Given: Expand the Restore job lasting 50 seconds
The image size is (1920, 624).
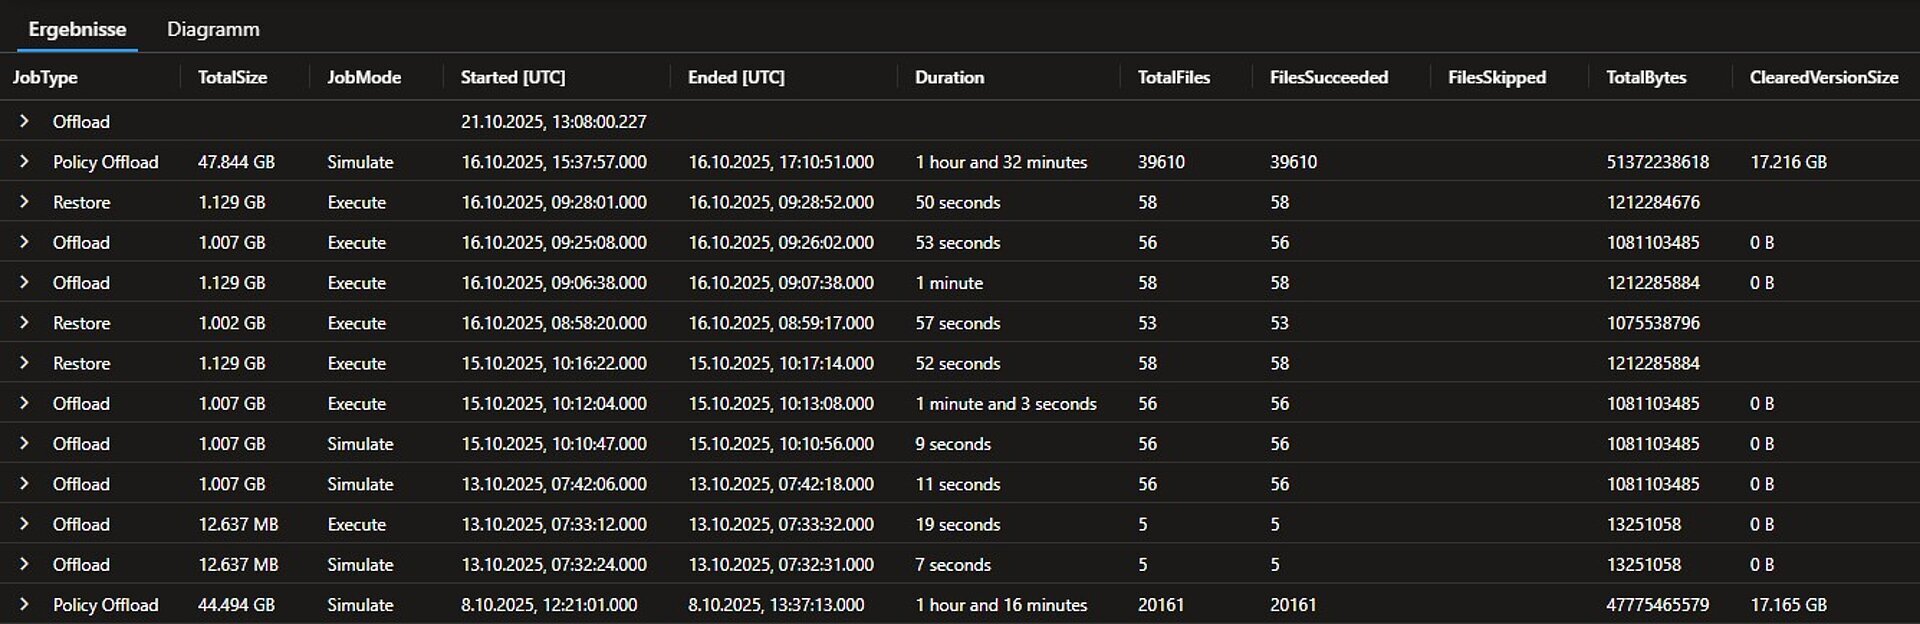Looking at the screenshot, I should tap(24, 202).
